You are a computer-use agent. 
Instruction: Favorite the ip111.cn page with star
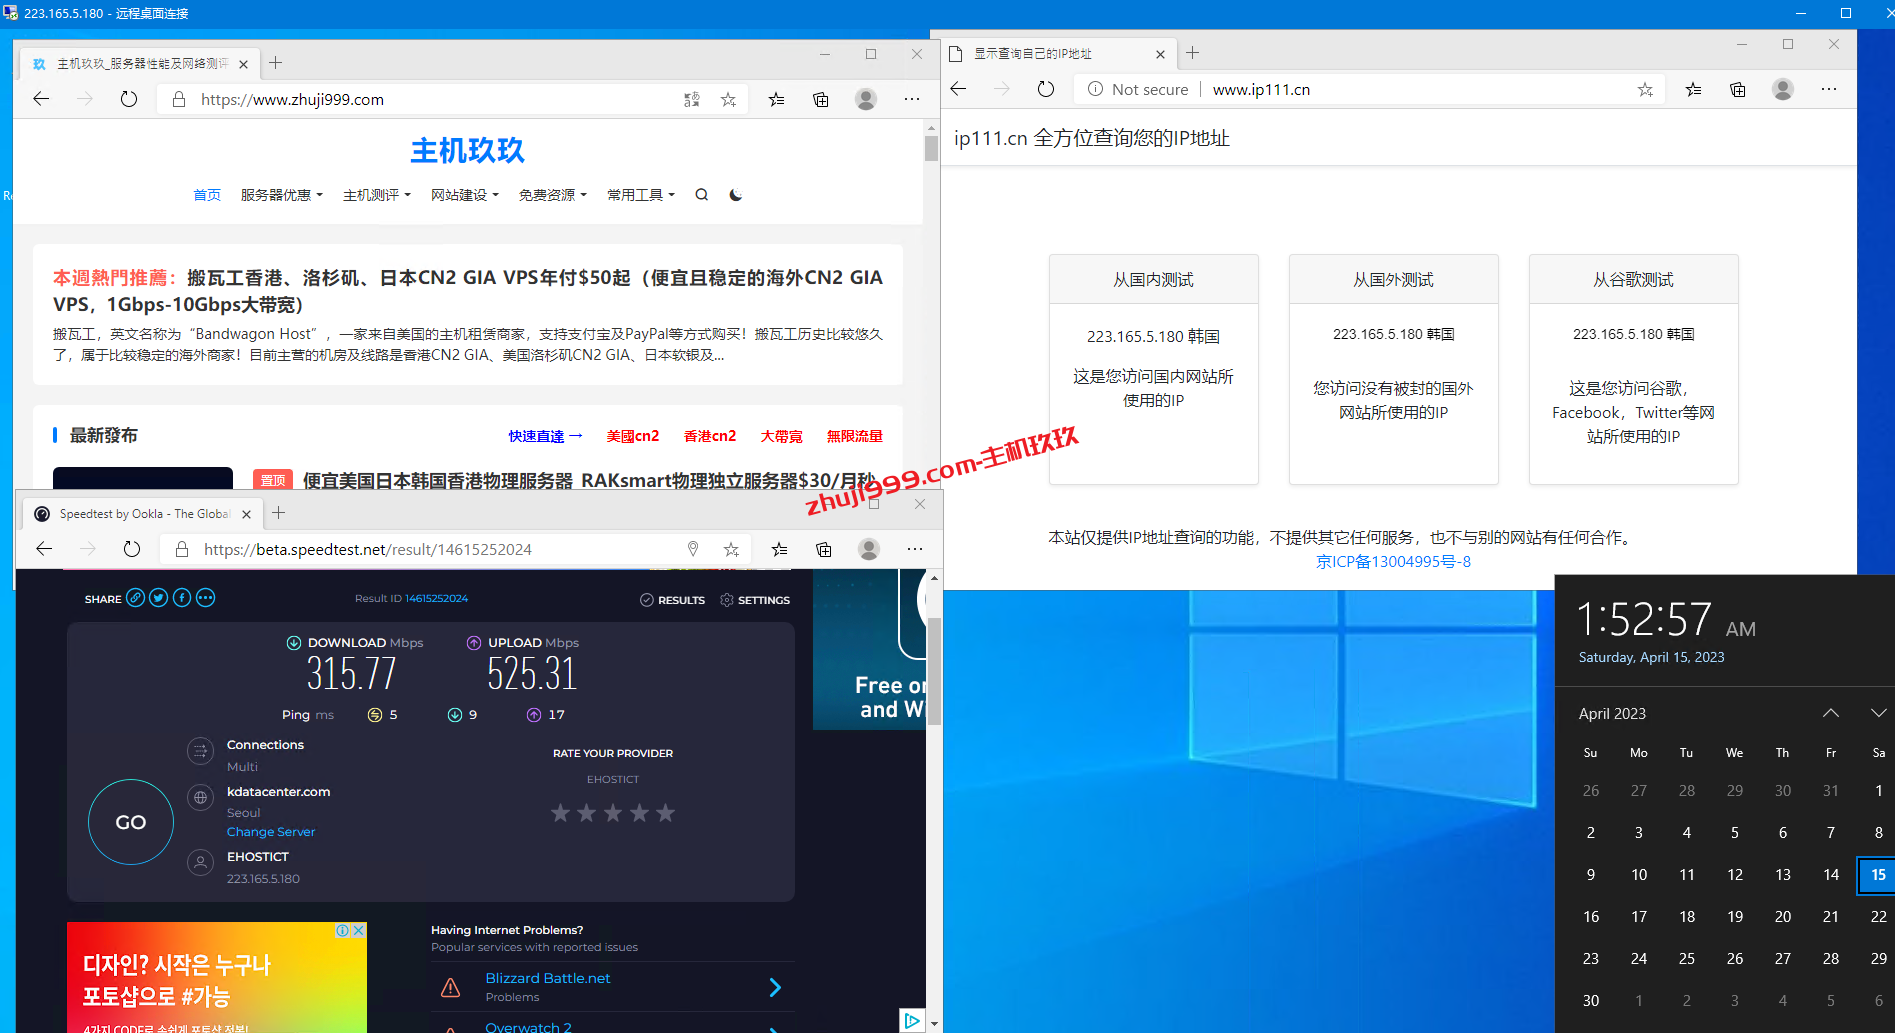pyautogui.click(x=1645, y=89)
